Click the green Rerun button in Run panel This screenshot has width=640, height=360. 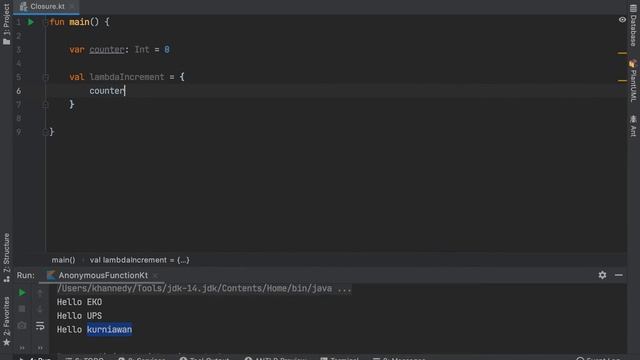click(22, 293)
